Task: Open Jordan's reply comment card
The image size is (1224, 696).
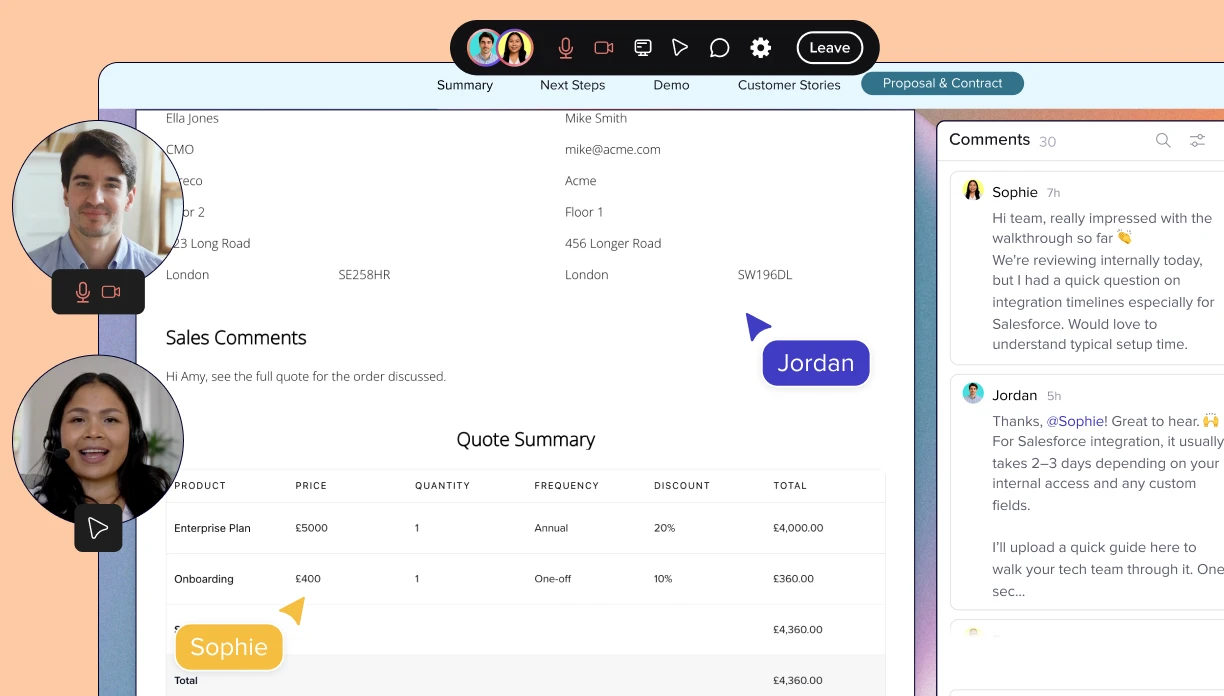Action: tap(1087, 491)
